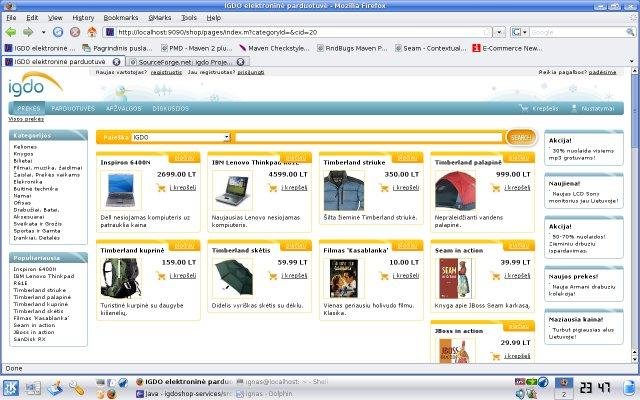Click the cart icon for Filmas 'Kasablanka'
This screenshot has width=640, height=400.
tap(384, 276)
